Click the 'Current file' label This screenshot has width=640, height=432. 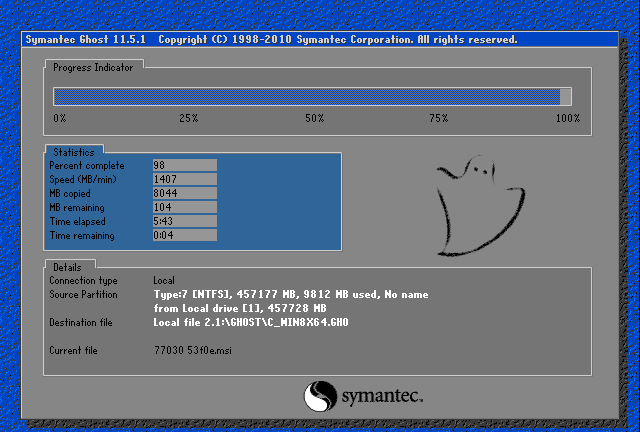pyautogui.click(x=73, y=350)
